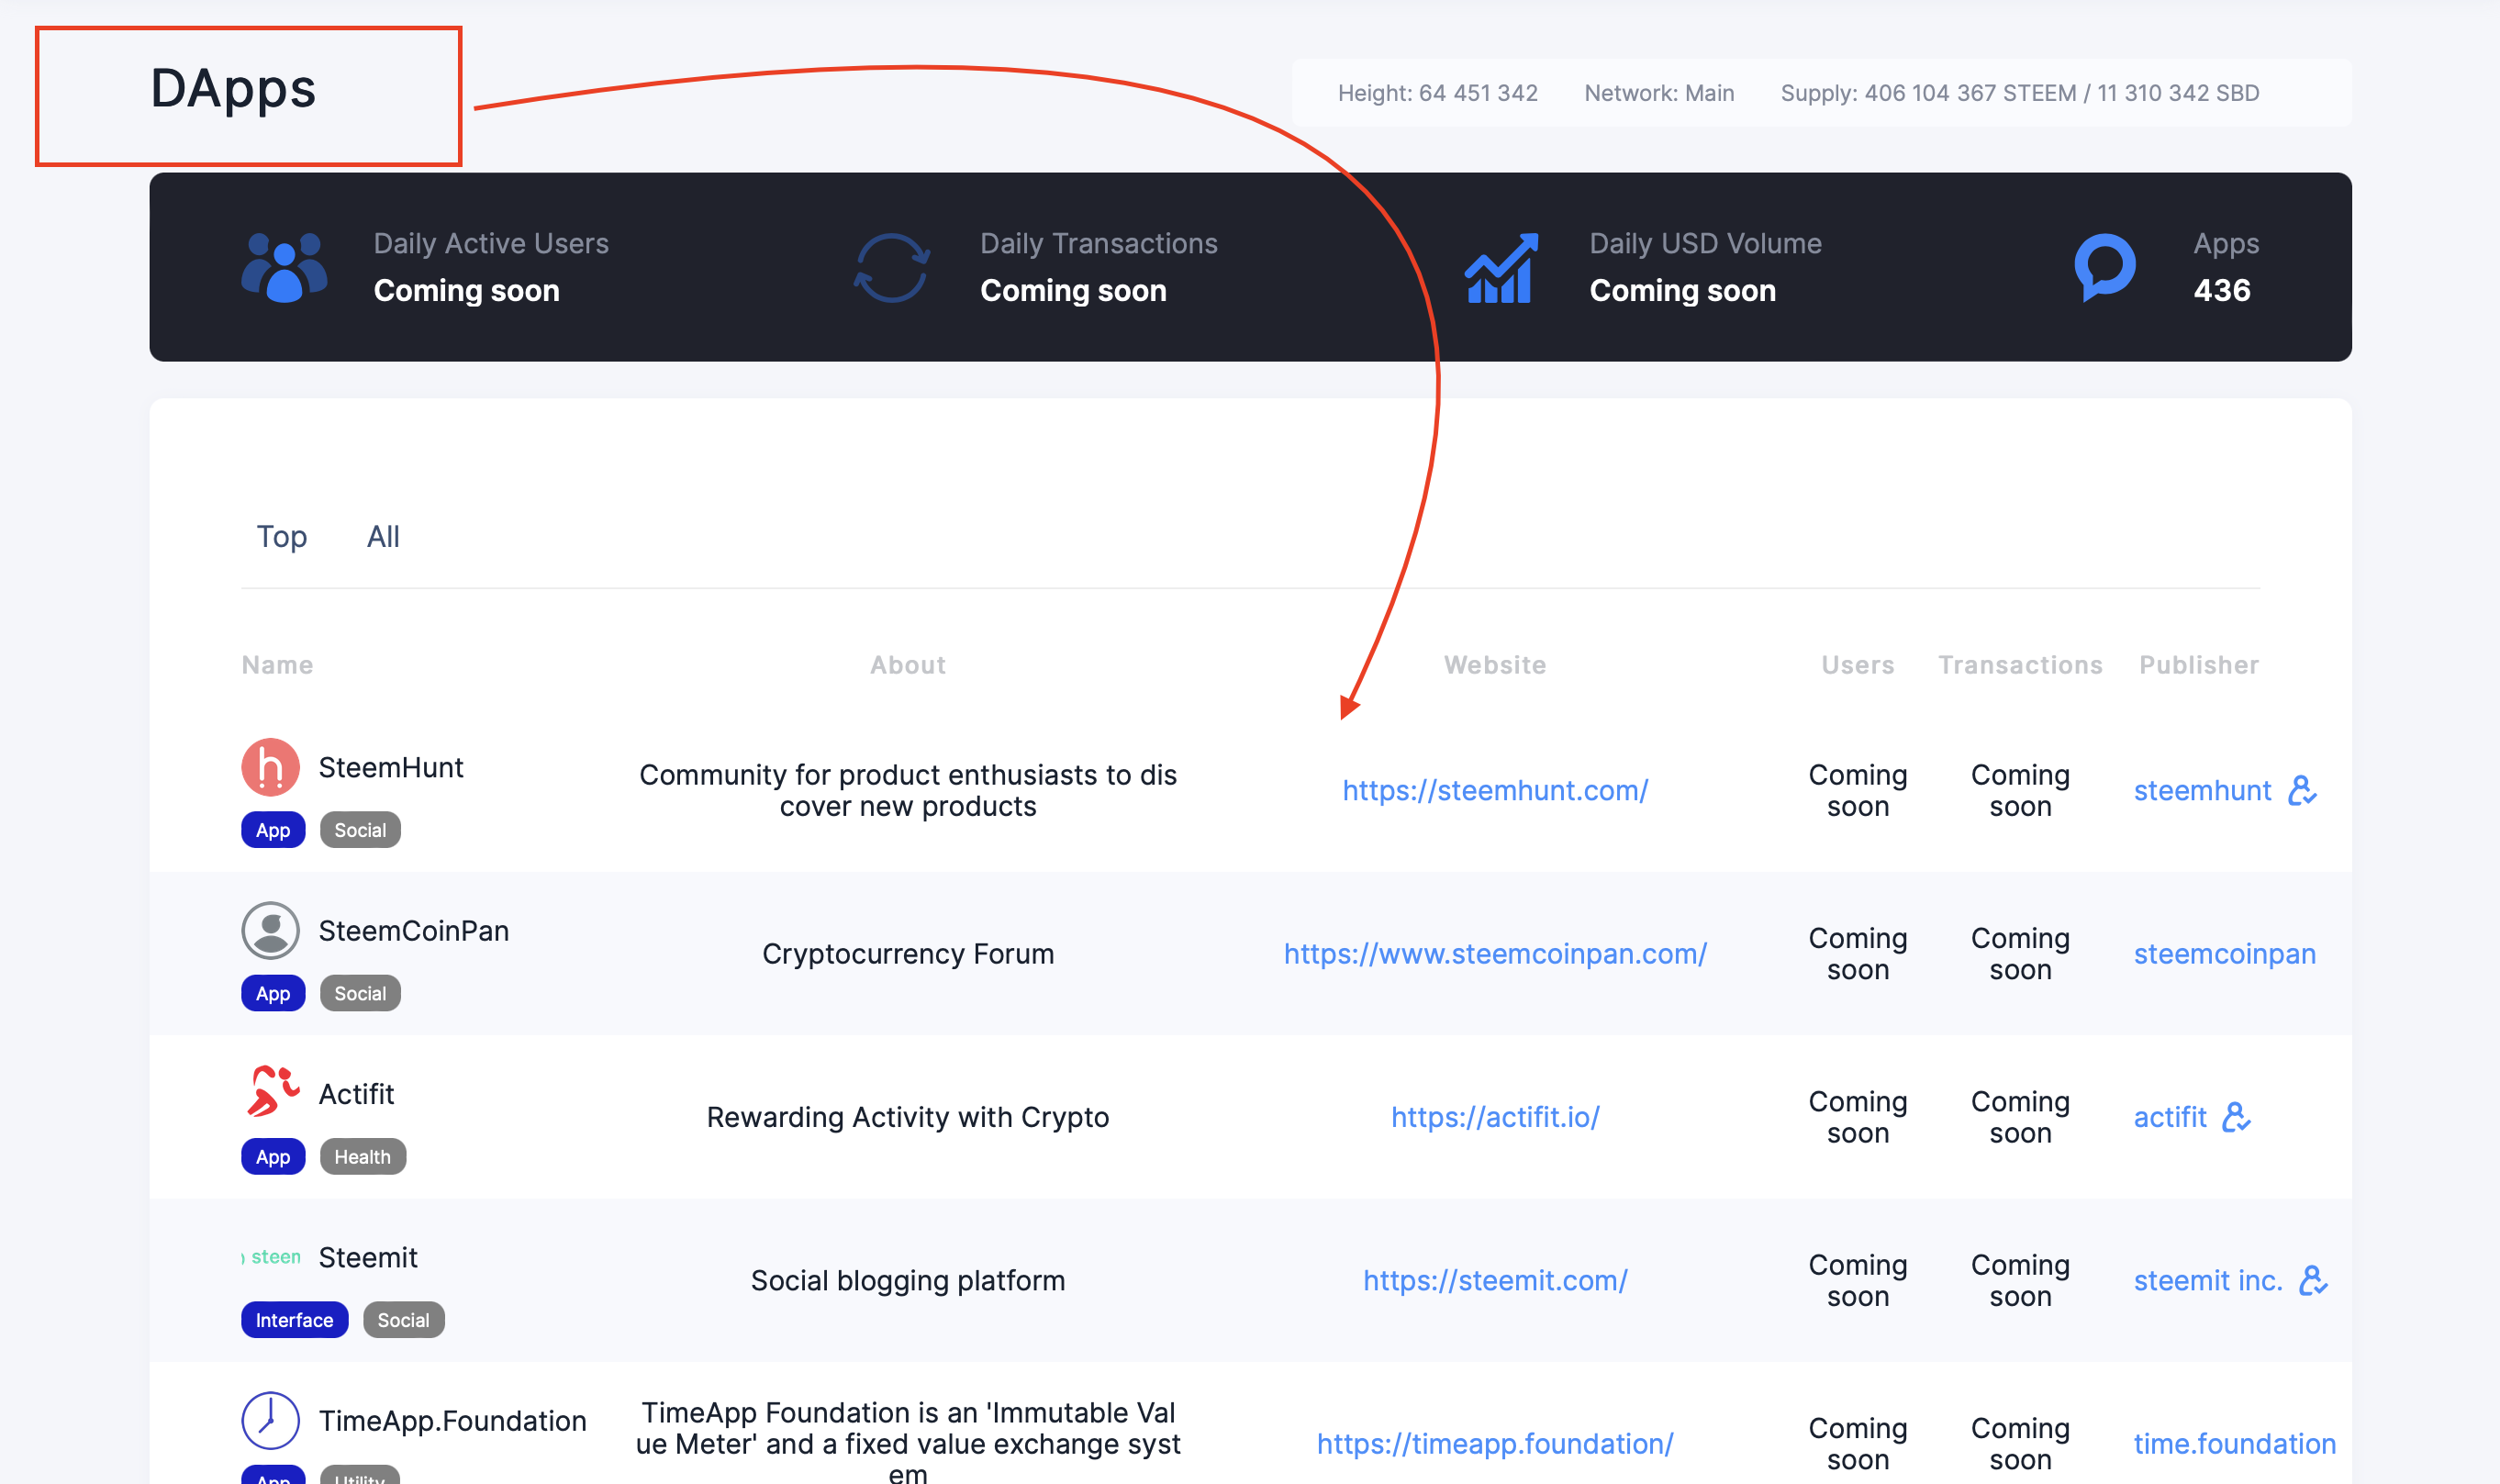2500x1484 pixels.
Task: Click the Steemit logo thumbnail
Action: (271, 1257)
